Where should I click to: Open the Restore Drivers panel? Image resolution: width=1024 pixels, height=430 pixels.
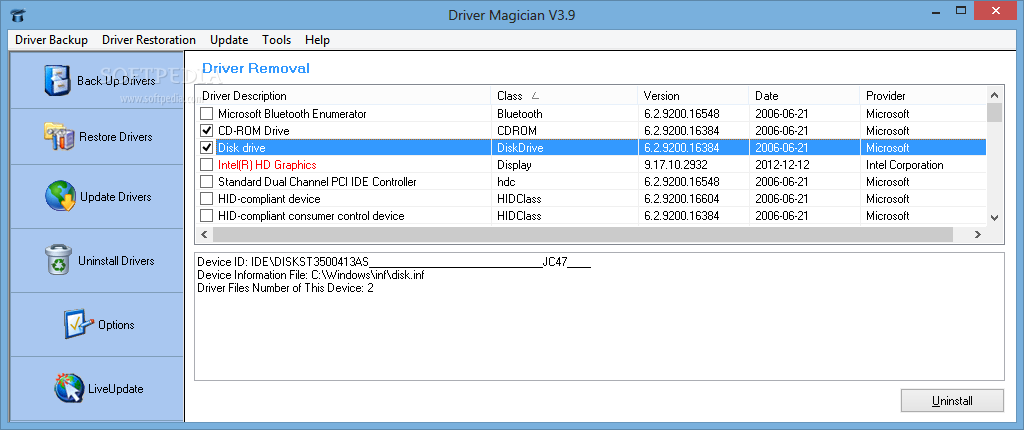click(97, 137)
